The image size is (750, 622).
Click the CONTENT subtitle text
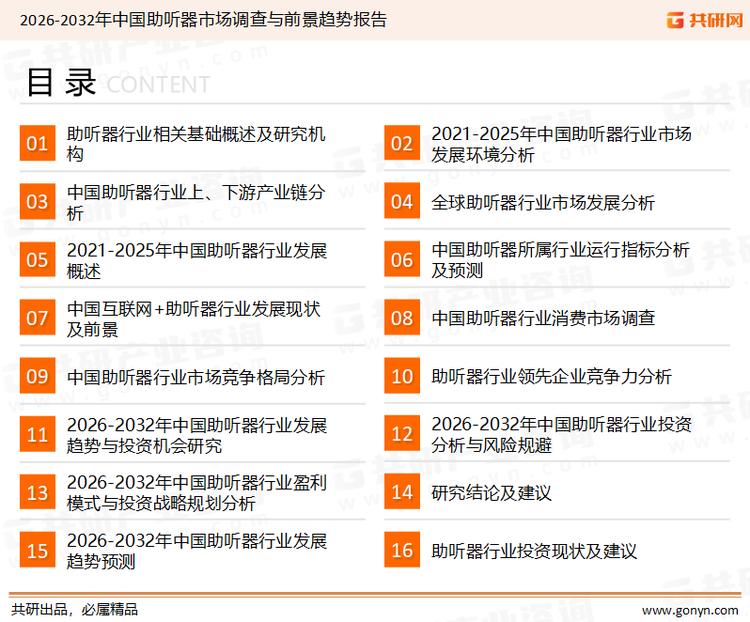pyautogui.click(x=158, y=85)
